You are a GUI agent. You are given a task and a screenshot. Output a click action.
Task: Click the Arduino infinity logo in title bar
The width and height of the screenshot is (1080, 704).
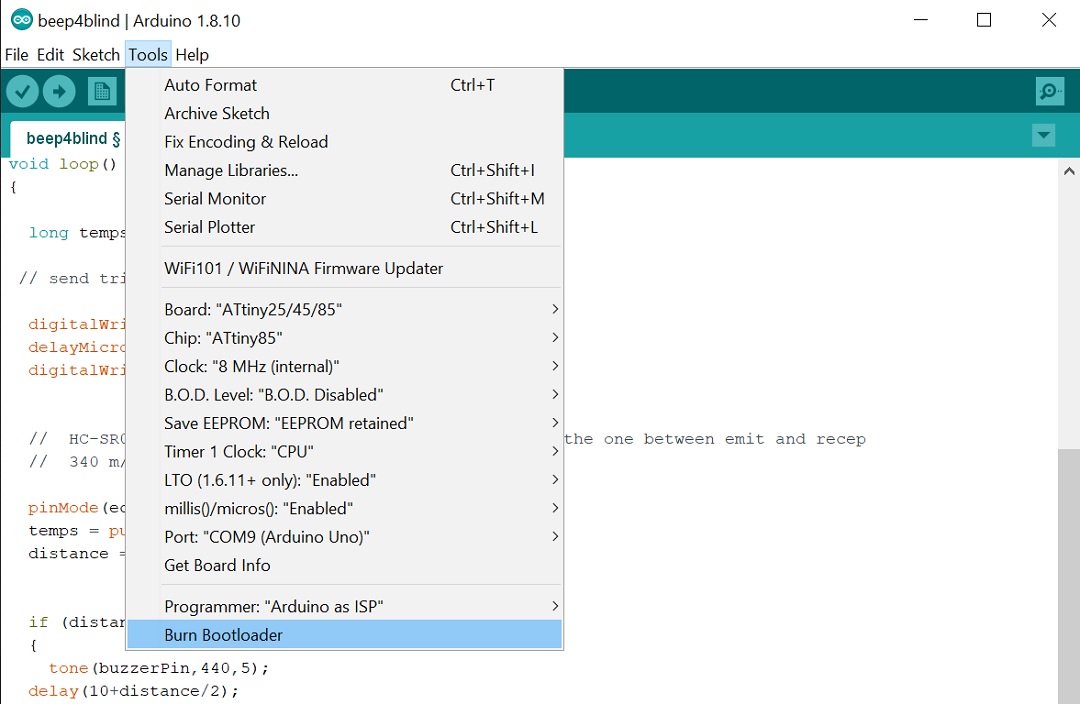pyautogui.click(x=21, y=20)
